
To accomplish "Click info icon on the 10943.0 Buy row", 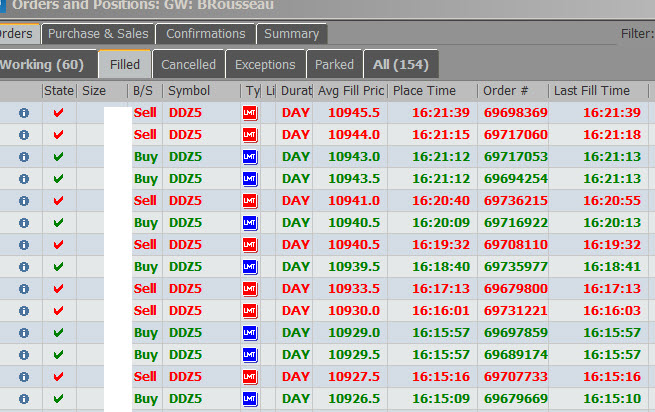I will coord(23,157).
